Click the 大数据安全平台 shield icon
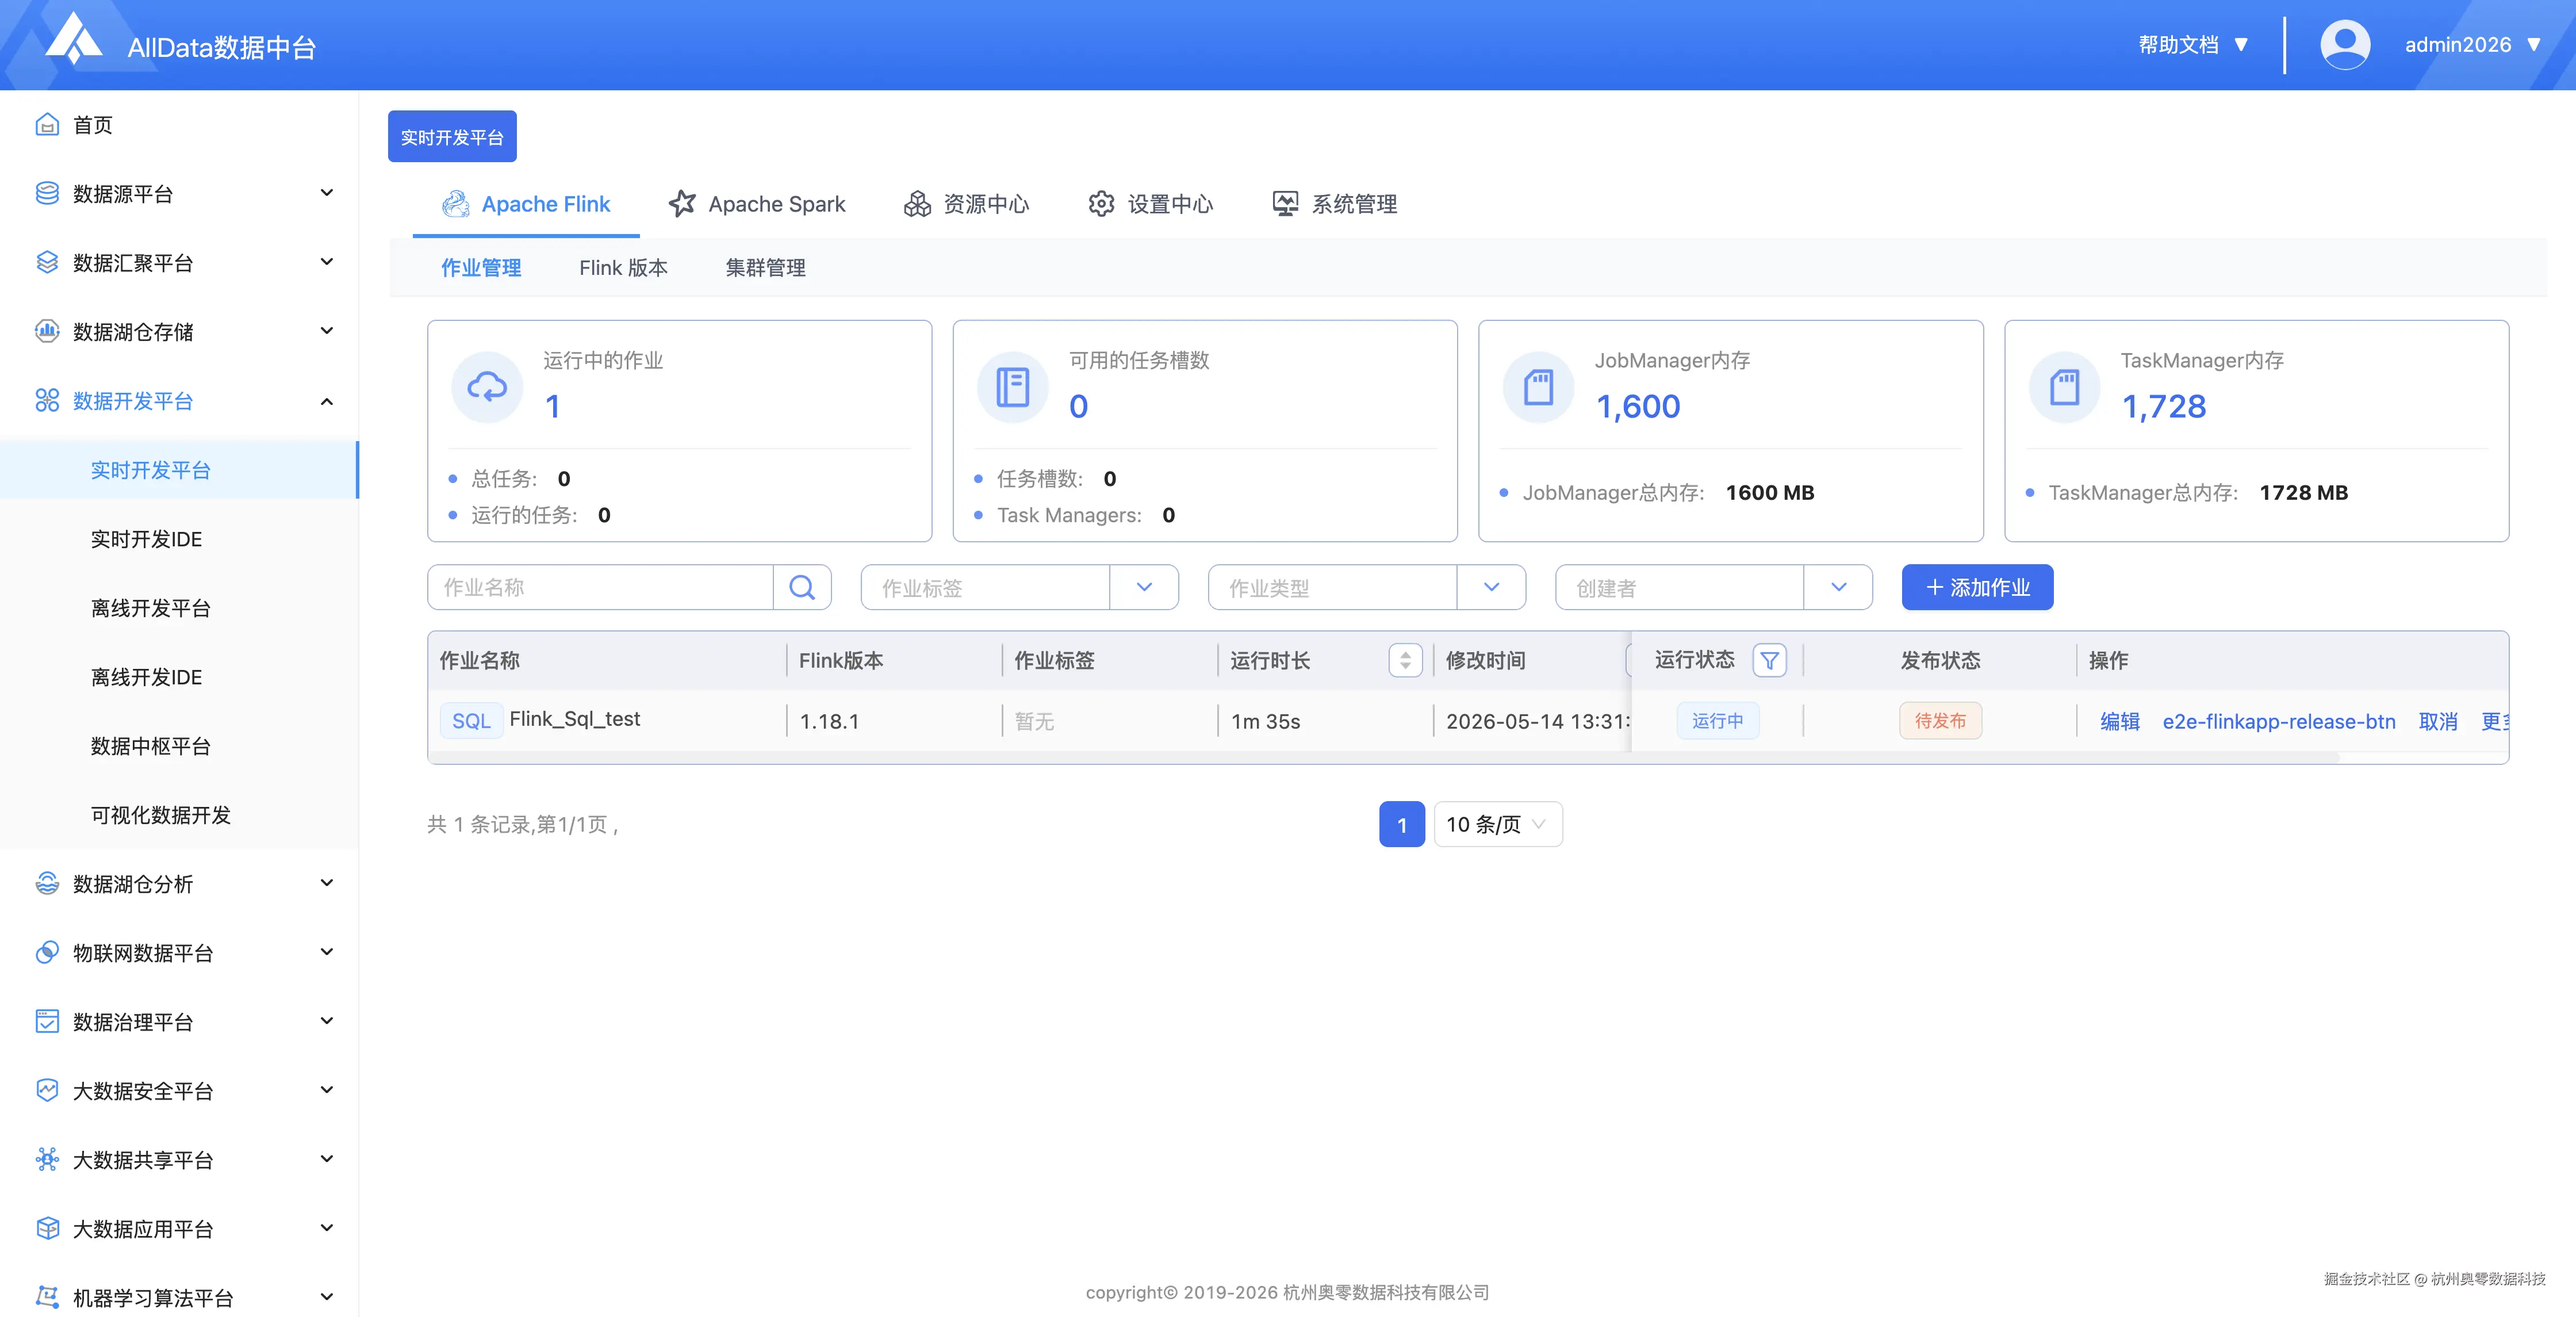The height and width of the screenshot is (1317, 2576). [47, 1090]
